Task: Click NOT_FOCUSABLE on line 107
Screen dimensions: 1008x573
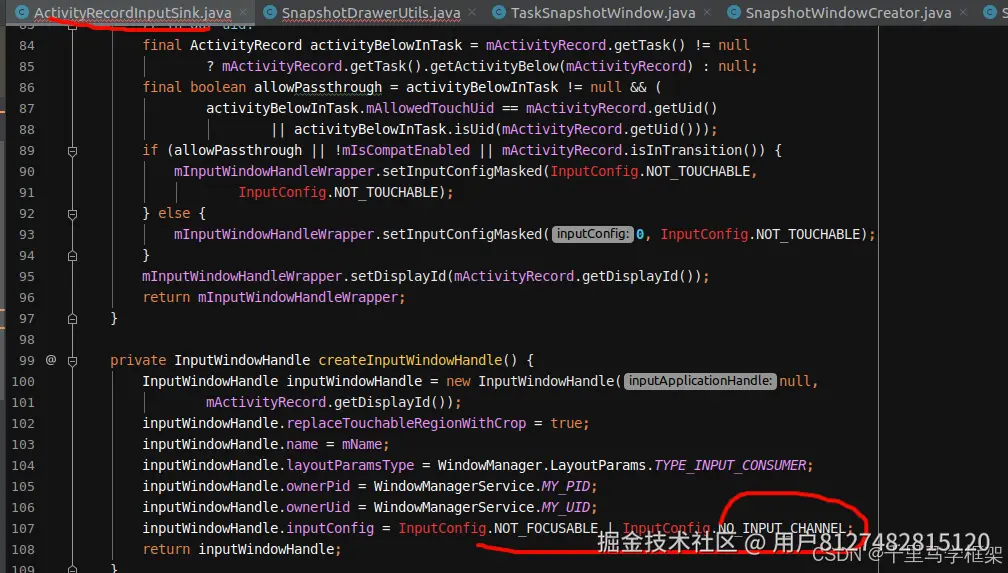Action: [546, 528]
